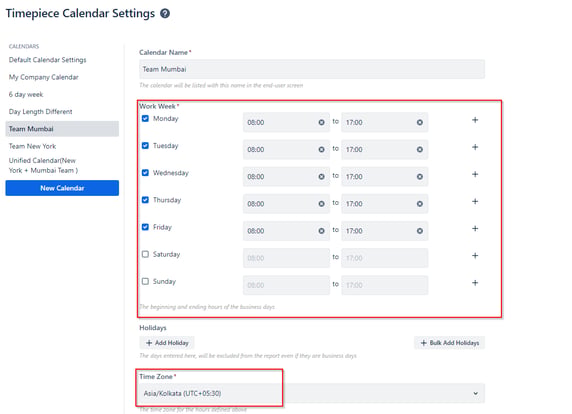Clear the Thursday end time 17:00
Screen dimensions: 572x414
(420, 204)
